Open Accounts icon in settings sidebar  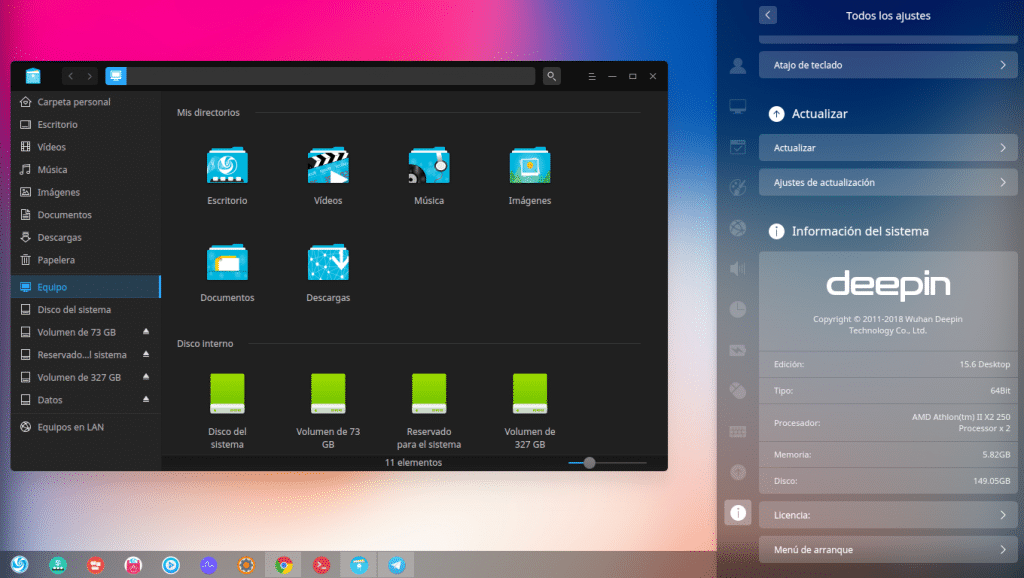click(x=738, y=65)
